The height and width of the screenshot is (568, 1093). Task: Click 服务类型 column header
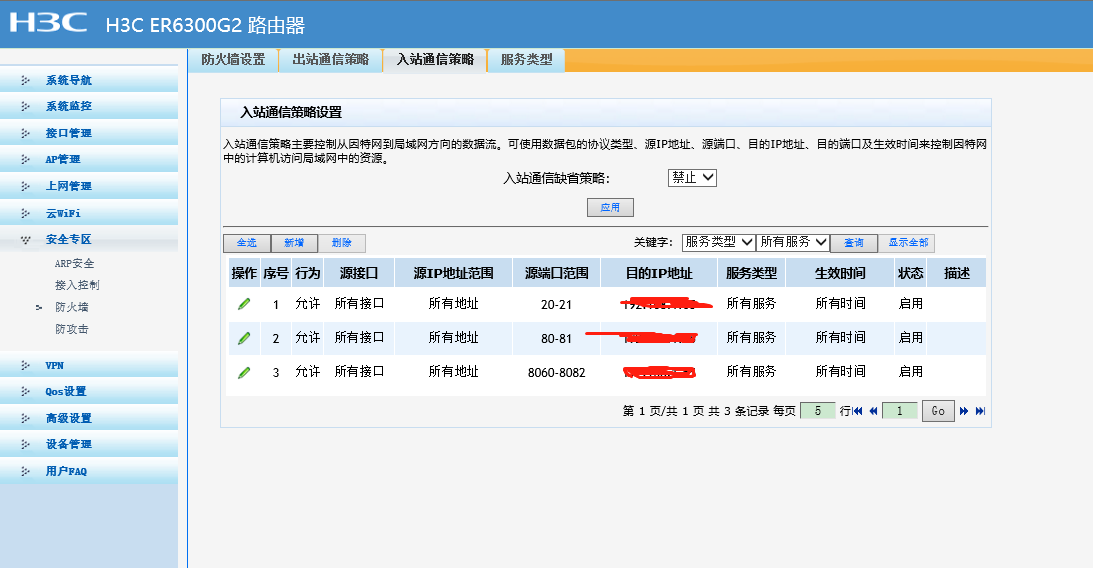(x=751, y=273)
